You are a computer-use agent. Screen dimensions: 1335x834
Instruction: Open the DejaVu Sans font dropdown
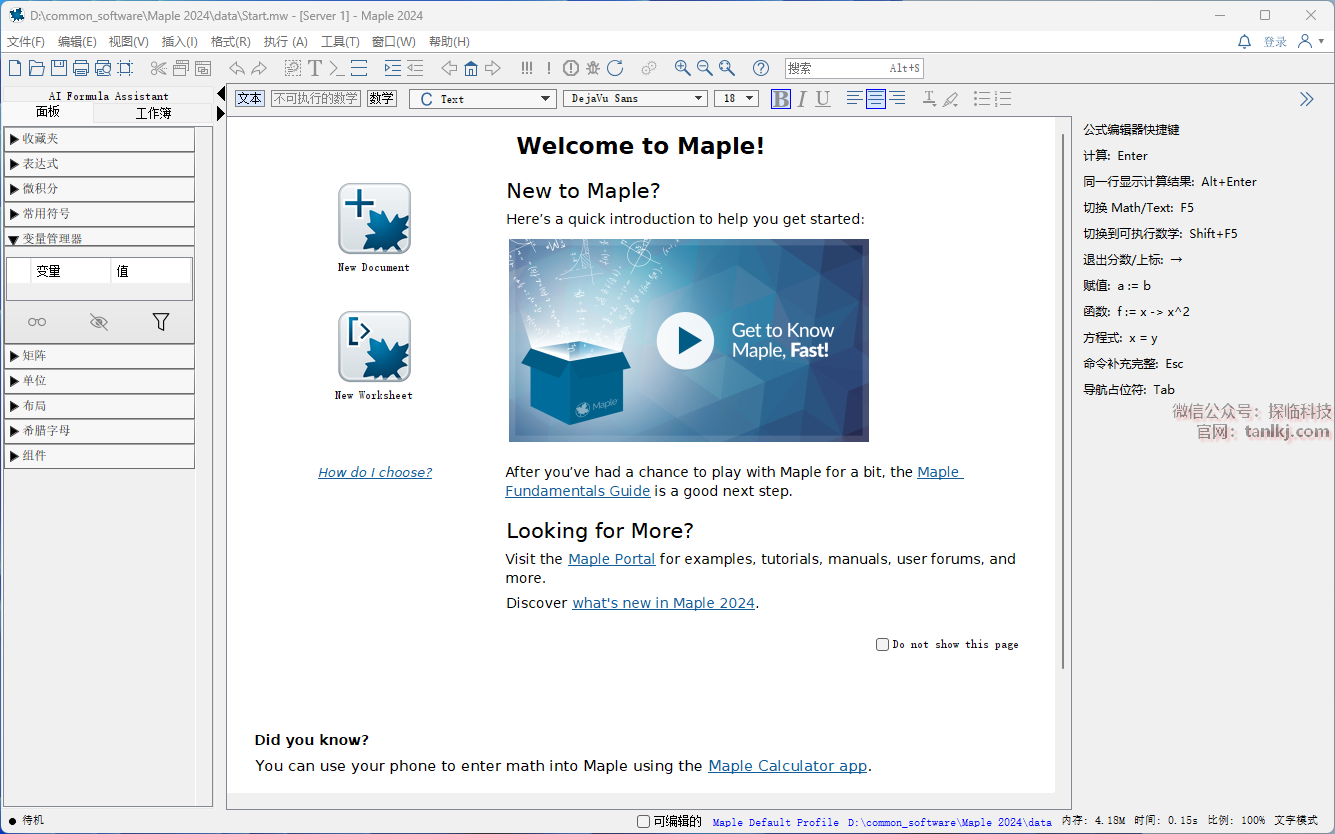click(x=635, y=98)
